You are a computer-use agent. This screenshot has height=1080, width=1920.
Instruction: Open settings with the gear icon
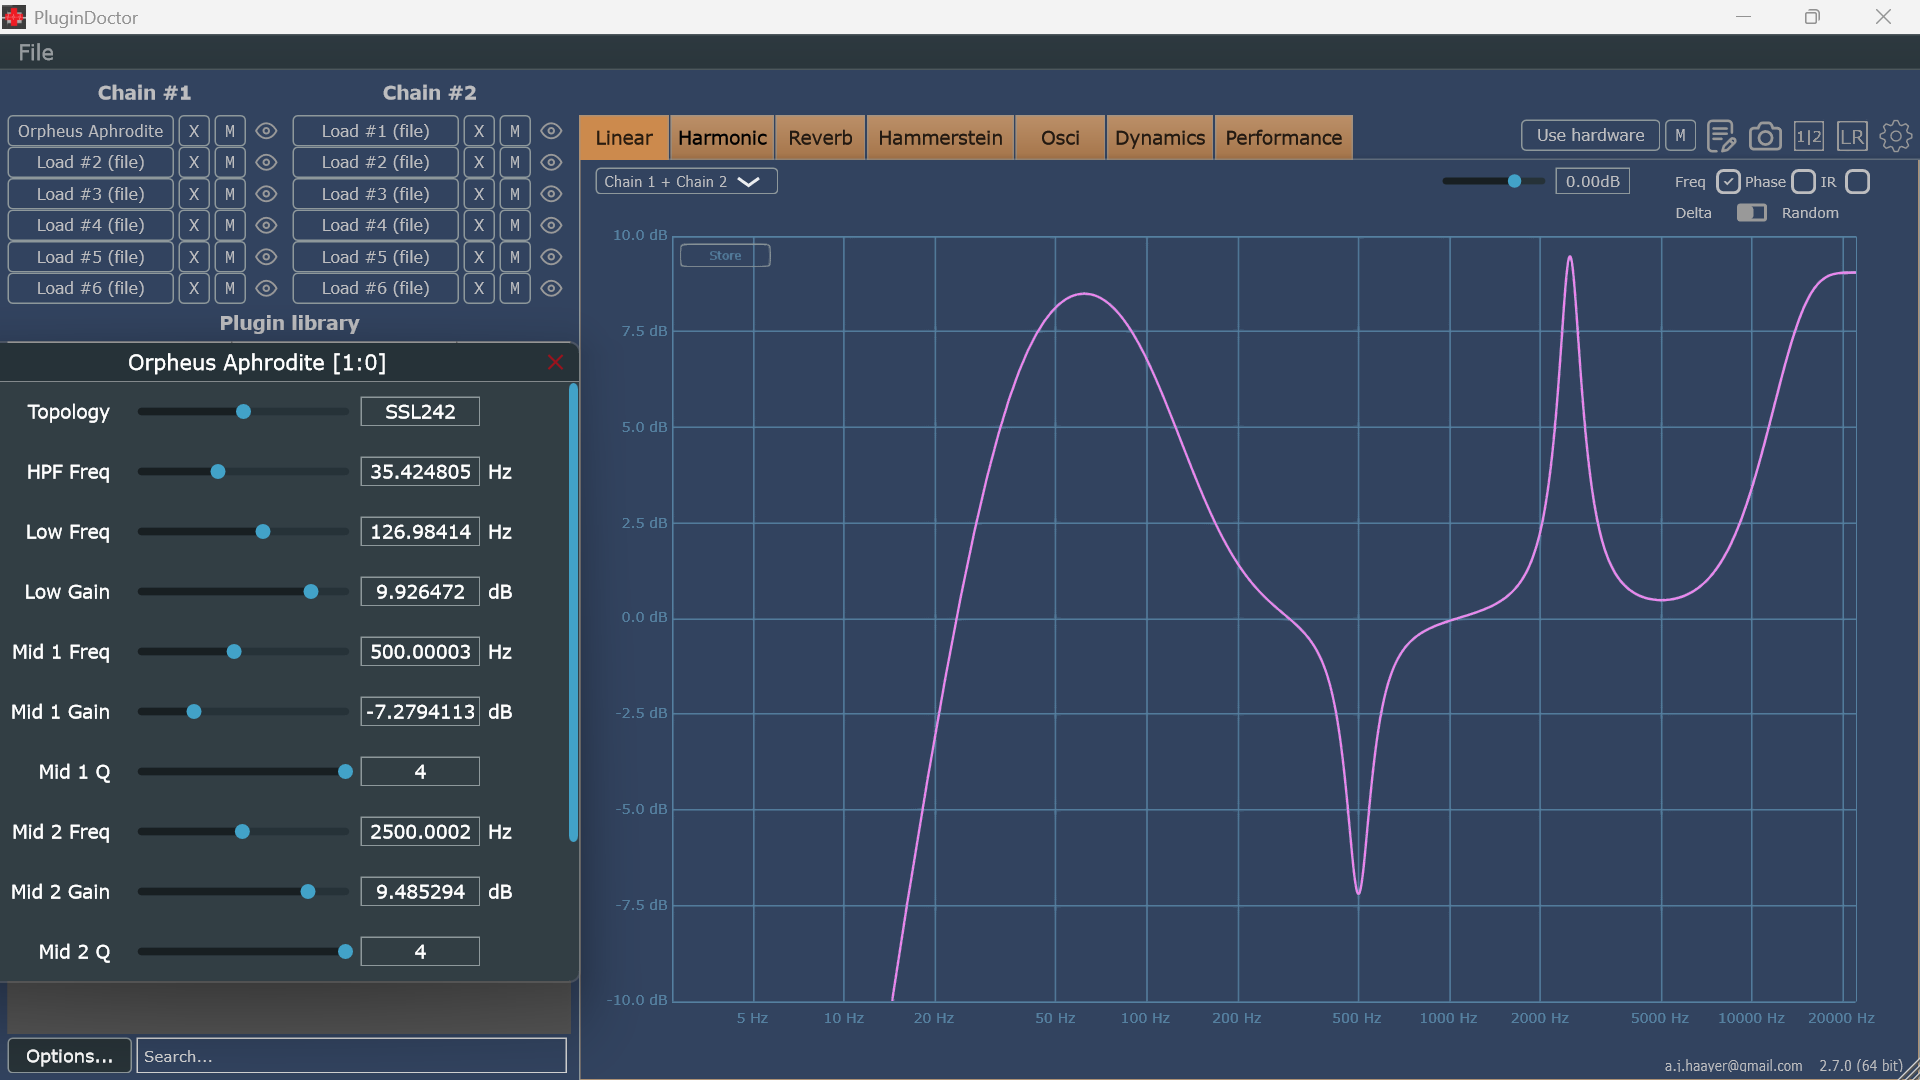1895,136
